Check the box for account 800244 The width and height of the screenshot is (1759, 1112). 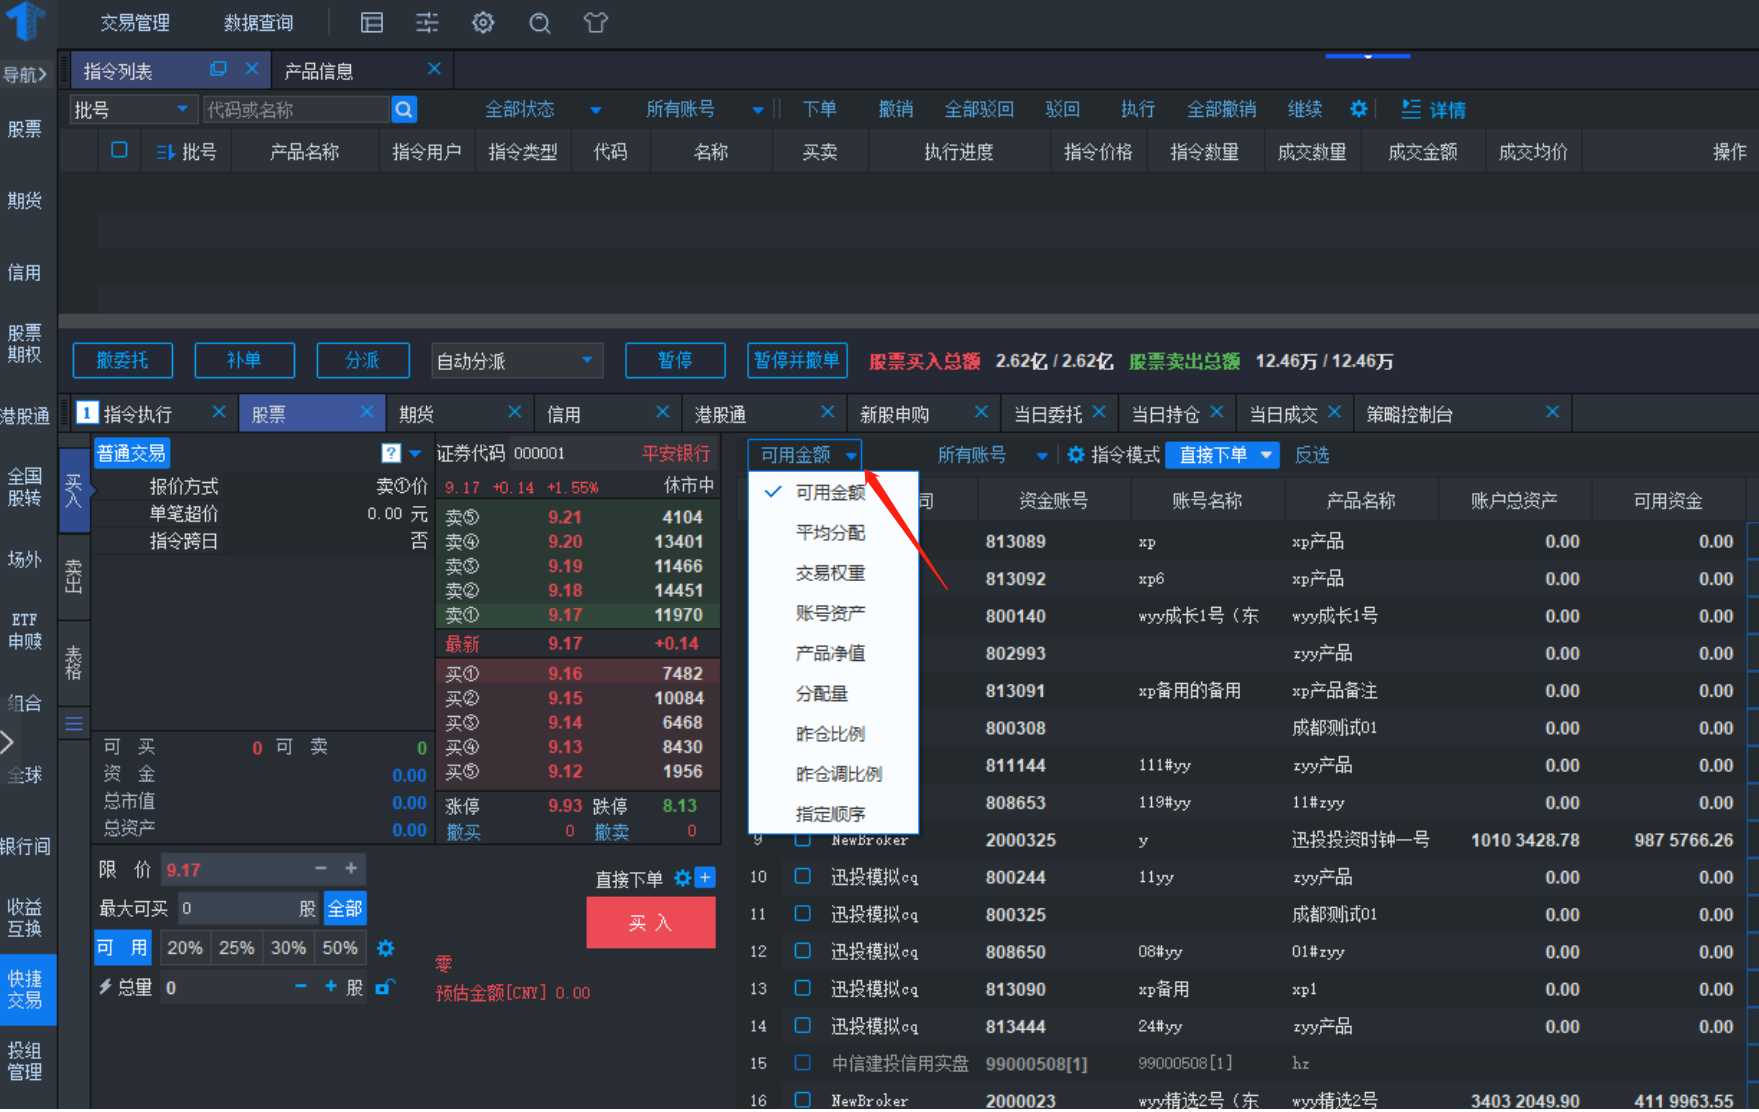(x=802, y=877)
